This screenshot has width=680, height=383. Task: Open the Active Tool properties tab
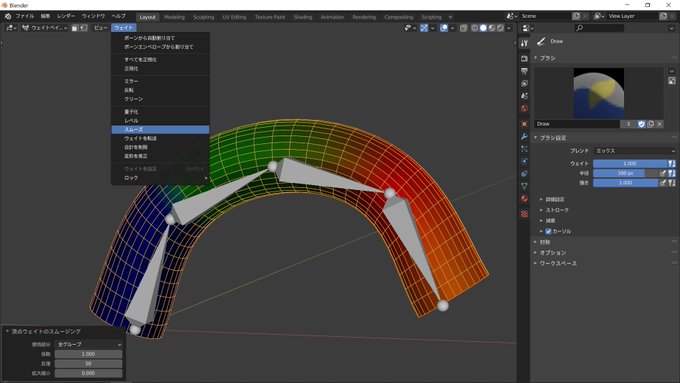coord(524,43)
